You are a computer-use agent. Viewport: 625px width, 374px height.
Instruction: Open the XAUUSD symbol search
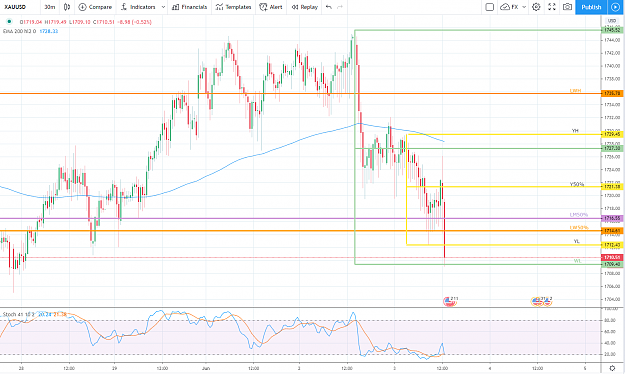pyautogui.click(x=15, y=7)
